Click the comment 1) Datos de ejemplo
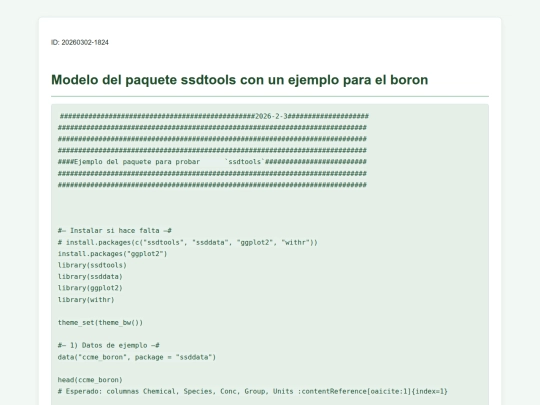The image size is (540, 405). 108,345
